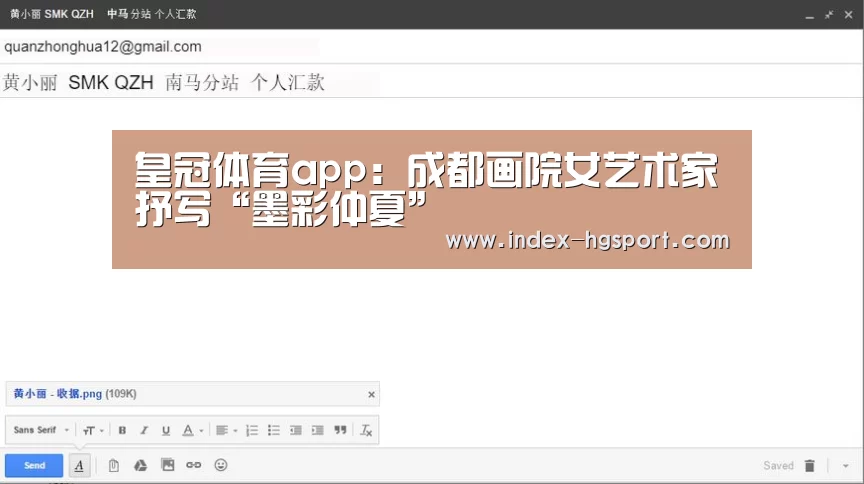Open the more options arrow next to trash
864x484 pixels.
845,466
